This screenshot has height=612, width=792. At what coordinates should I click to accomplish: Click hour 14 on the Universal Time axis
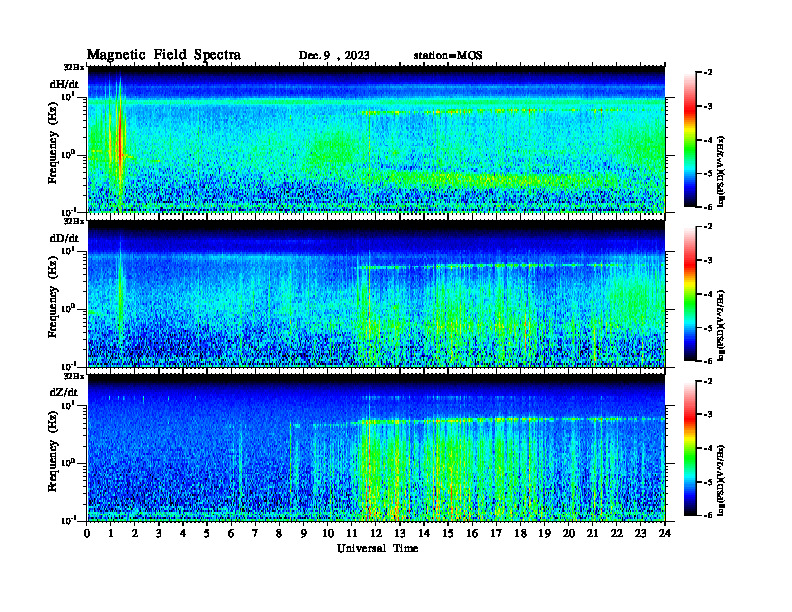click(x=424, y=533)
